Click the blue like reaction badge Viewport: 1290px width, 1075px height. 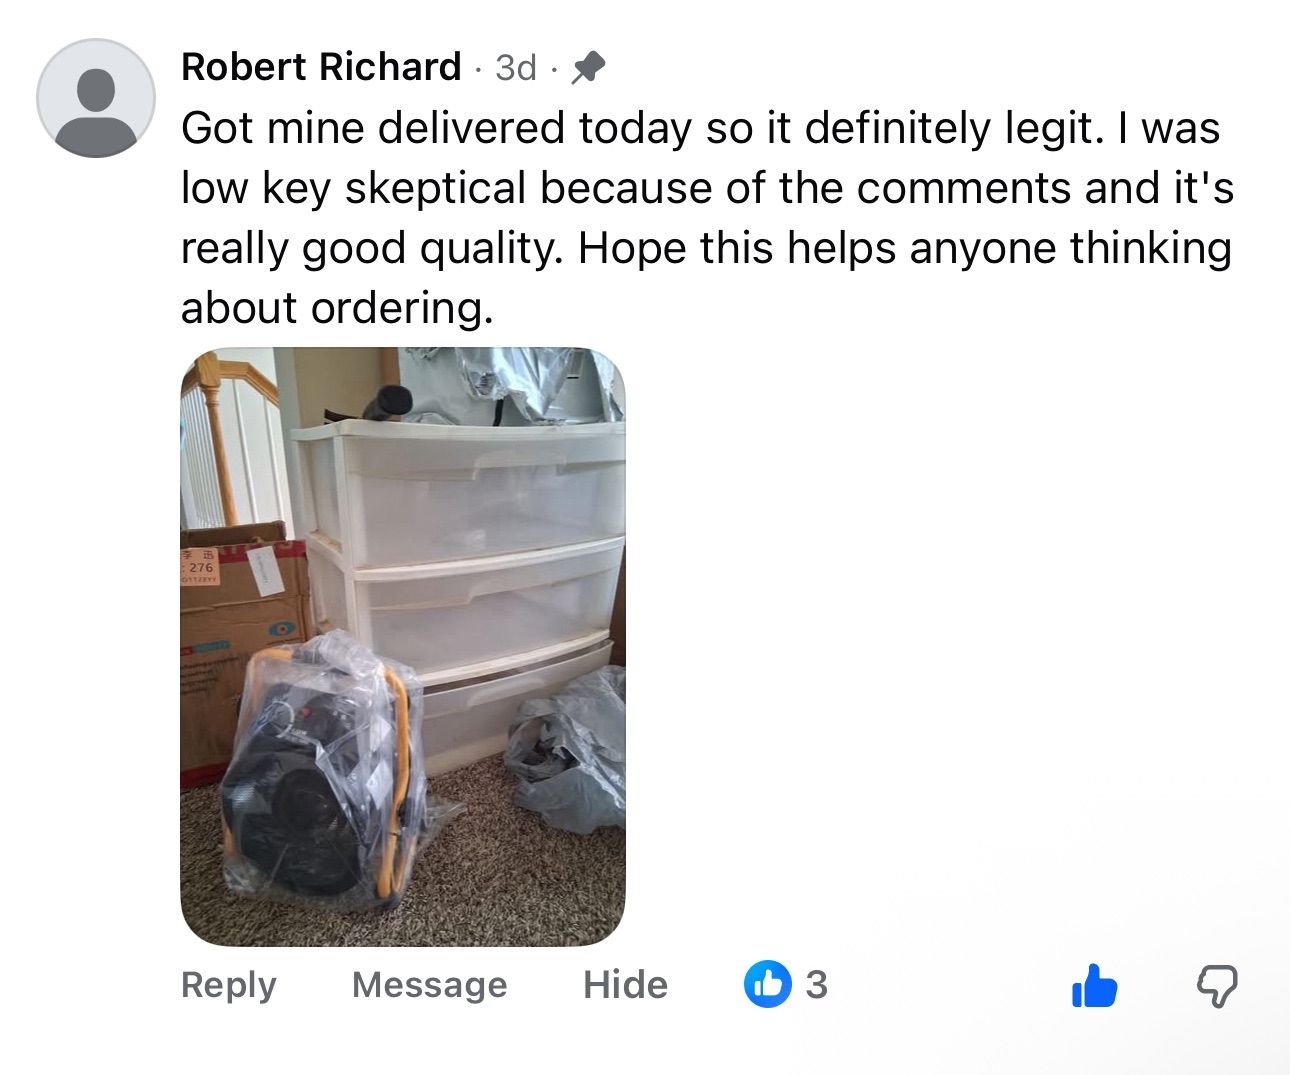[767, 984]
